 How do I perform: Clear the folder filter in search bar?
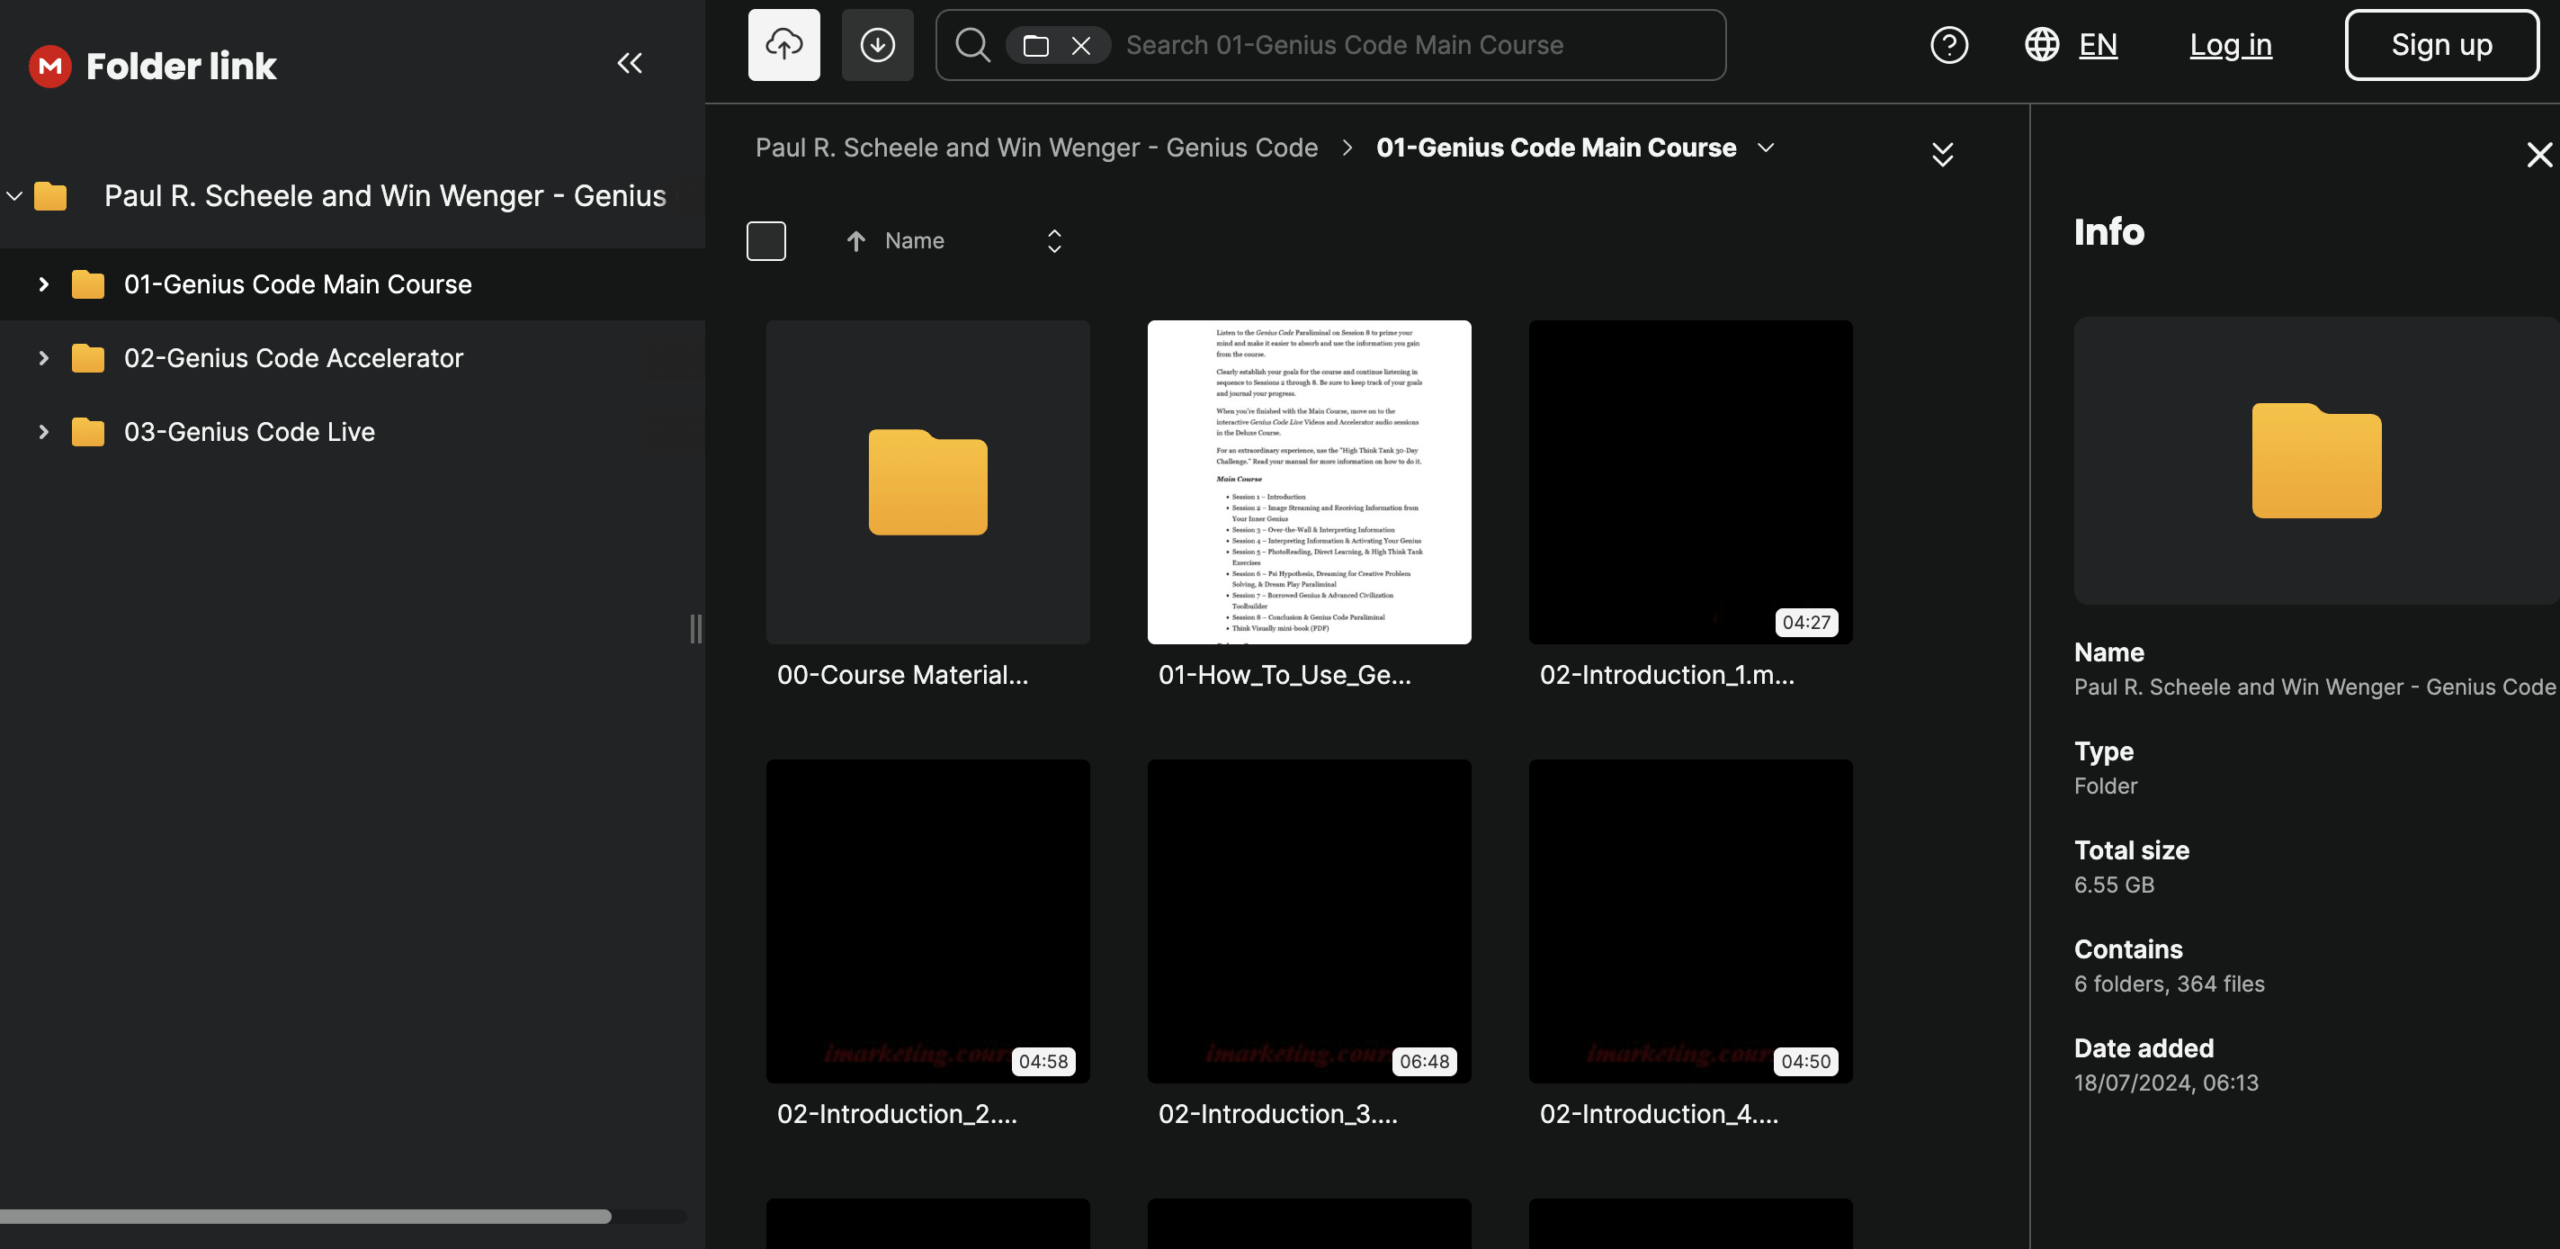coord(1081,45)
